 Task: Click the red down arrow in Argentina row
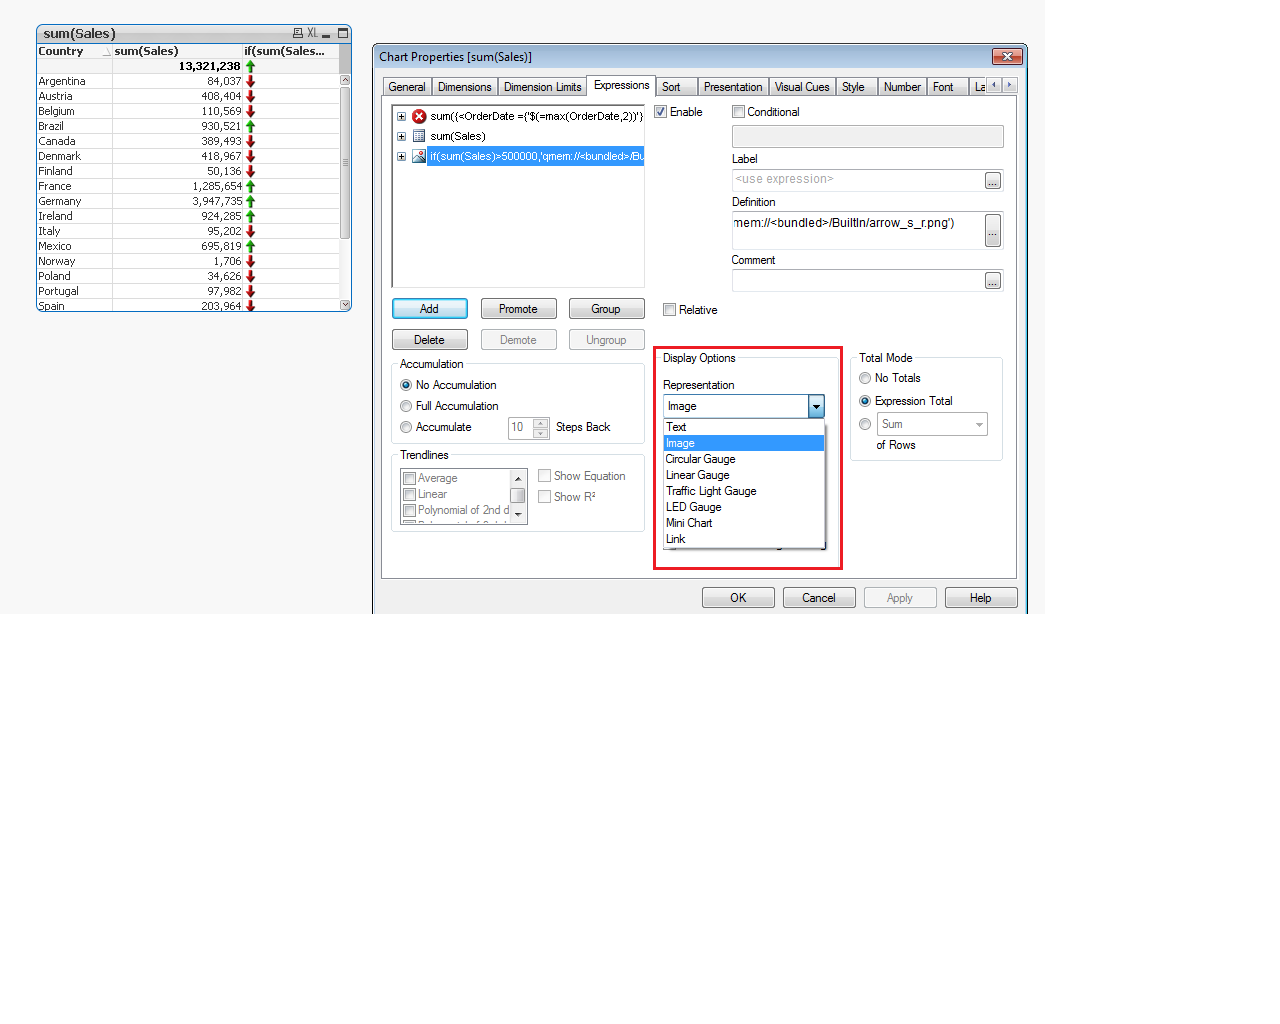(251, 81)
